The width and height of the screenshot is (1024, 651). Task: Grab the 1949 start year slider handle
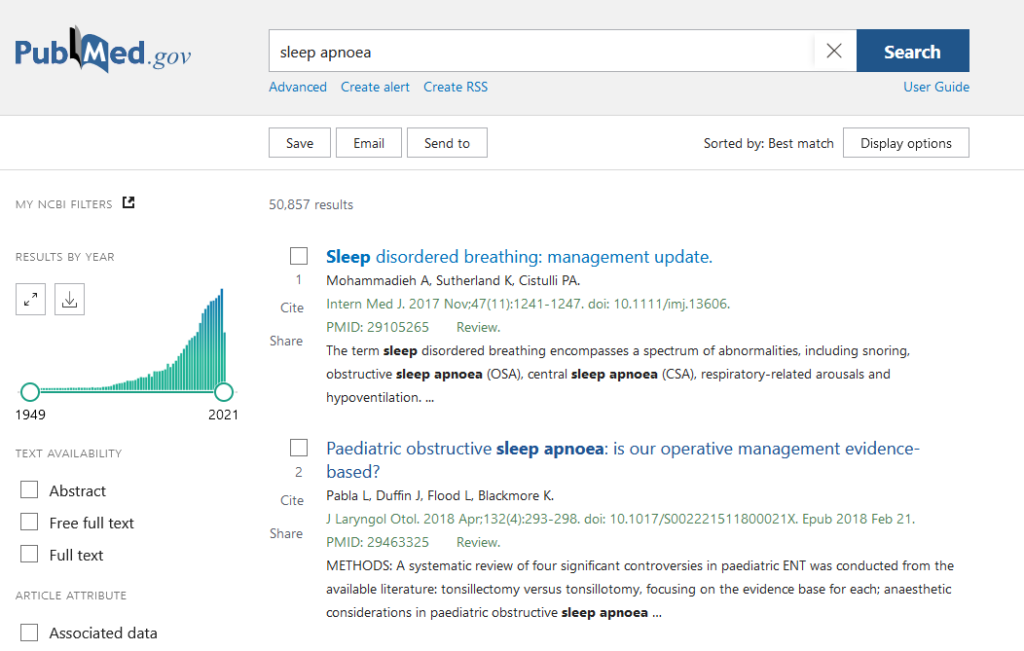[30, 391]
